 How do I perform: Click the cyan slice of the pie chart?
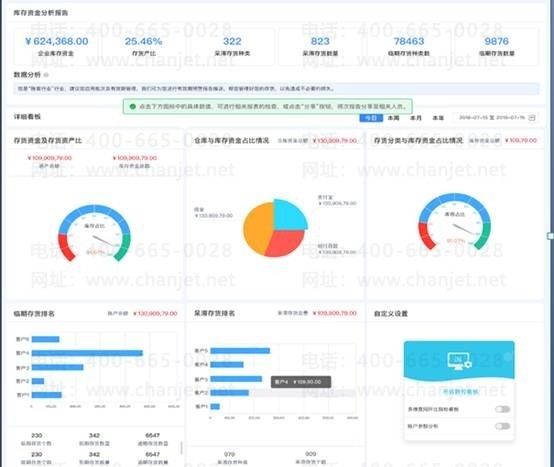point(290,215)
